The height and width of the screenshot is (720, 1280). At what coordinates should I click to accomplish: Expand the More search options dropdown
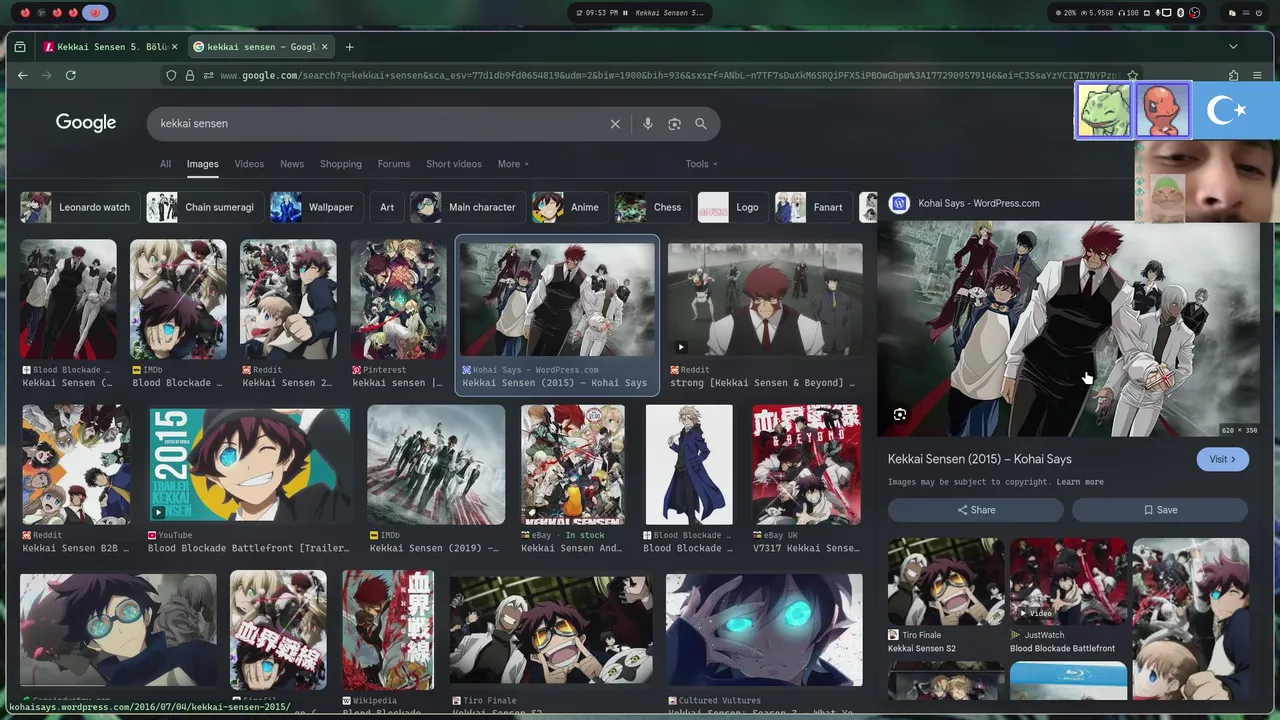click(x=513, y=164)
